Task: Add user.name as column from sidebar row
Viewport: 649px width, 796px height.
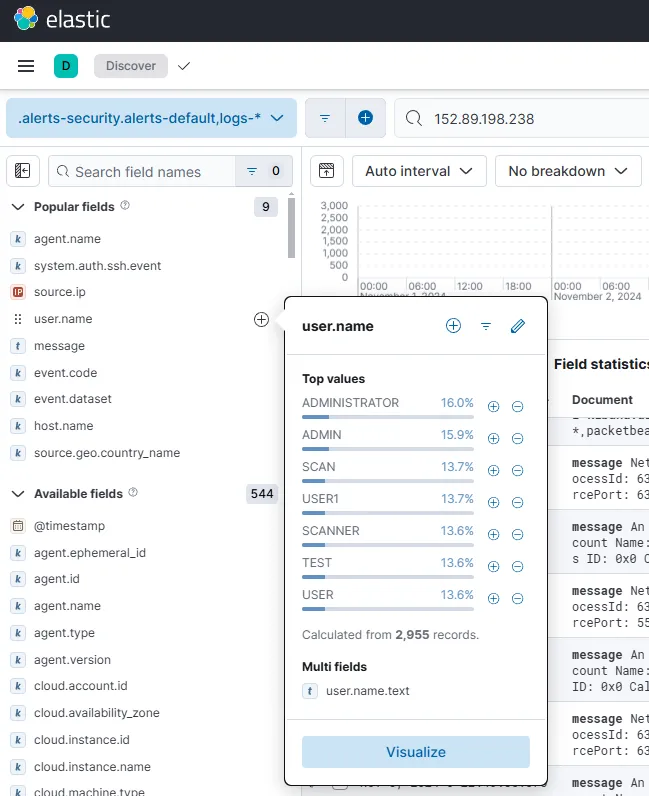Action: pyautogui.click(x=261, y=319)
